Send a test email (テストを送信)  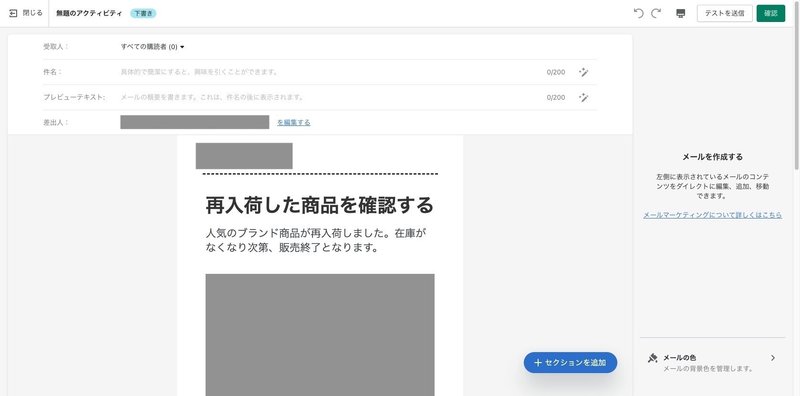point(724,13)
